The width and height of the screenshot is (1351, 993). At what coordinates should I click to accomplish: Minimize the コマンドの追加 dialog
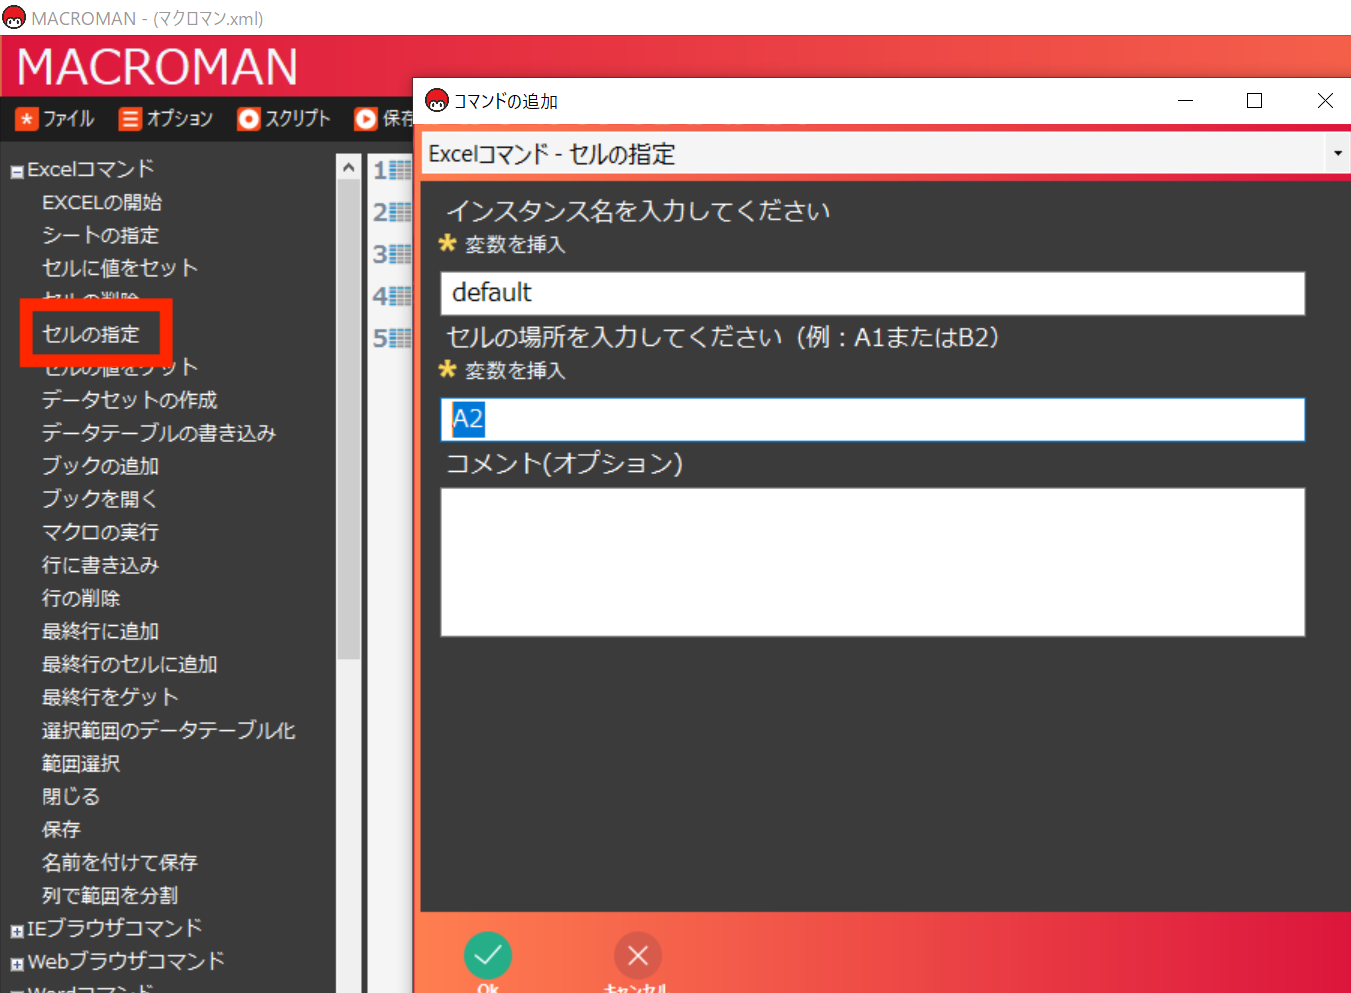(1186, 101)
